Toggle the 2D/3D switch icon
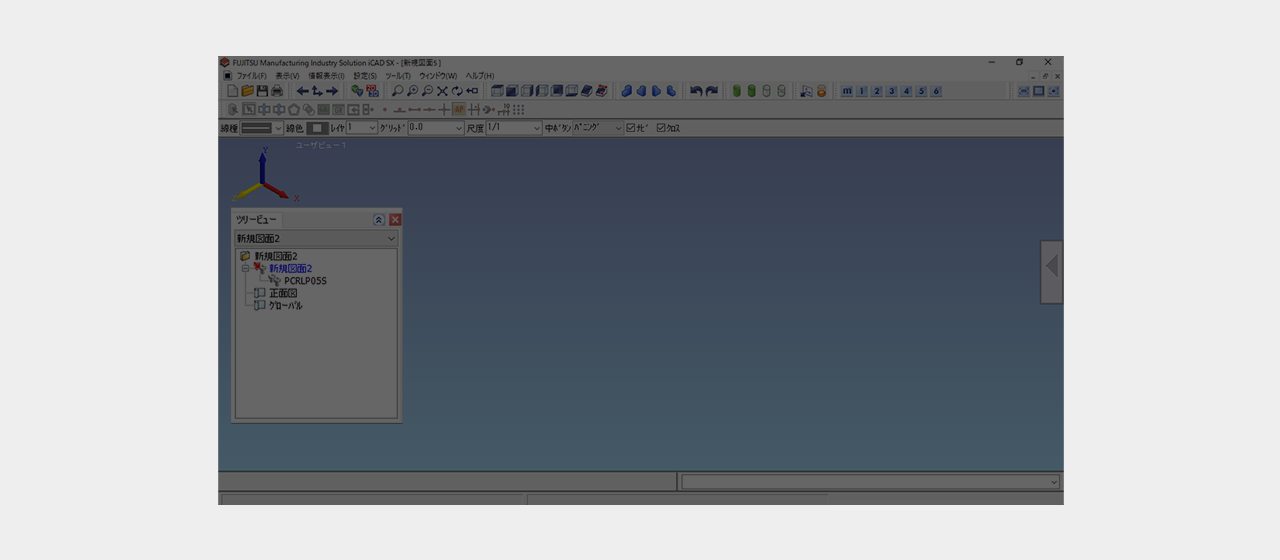This screenshot has width=1280, height=560. 373,91
